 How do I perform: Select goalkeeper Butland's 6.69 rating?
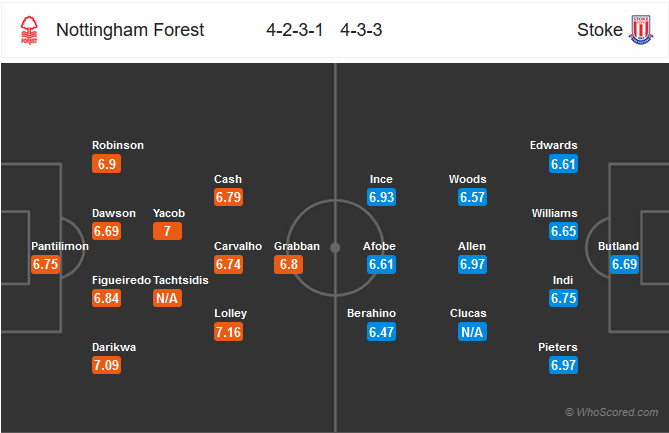(624, 264)
